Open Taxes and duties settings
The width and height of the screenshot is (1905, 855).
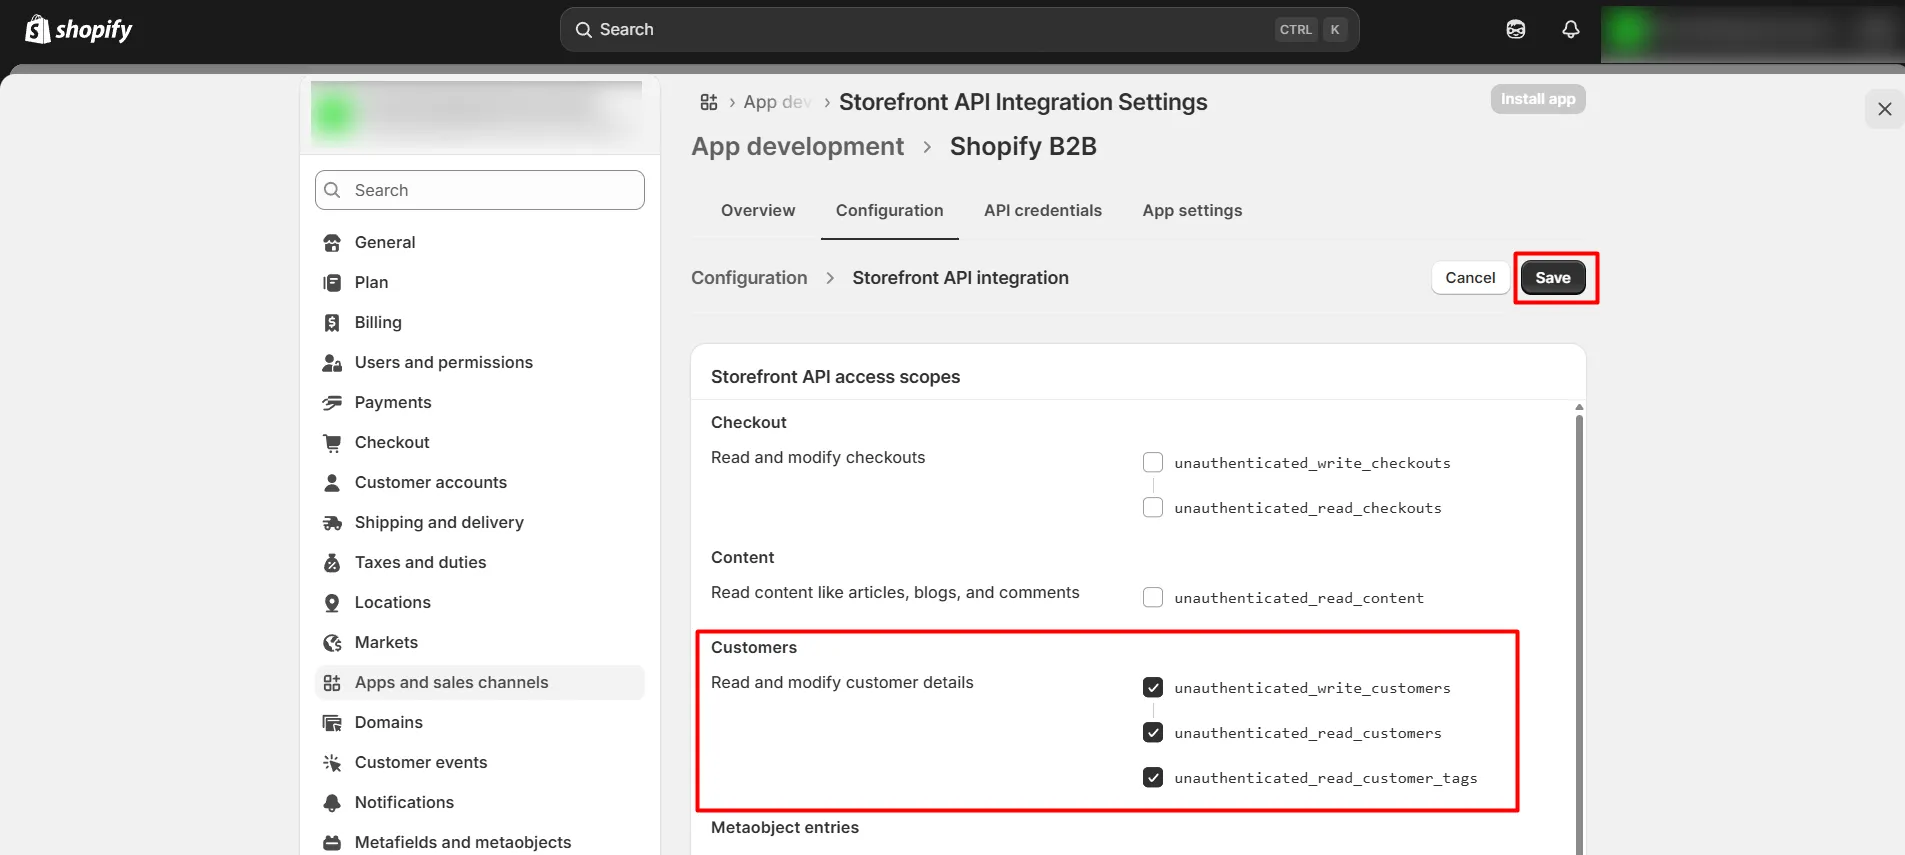[x=480, y=563]
